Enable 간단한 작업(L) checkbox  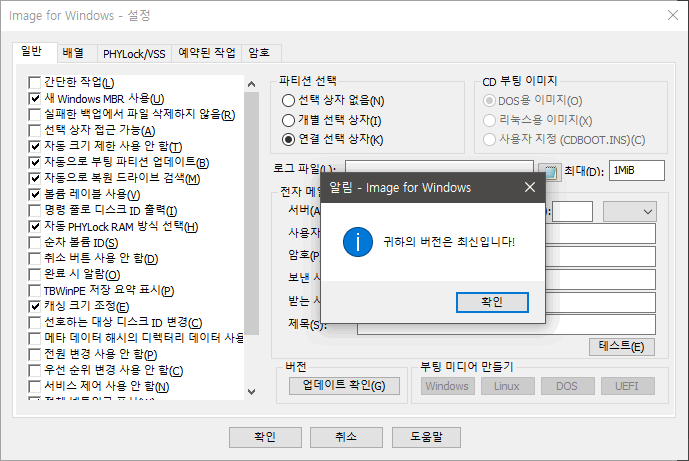click(x=34, y=83)
